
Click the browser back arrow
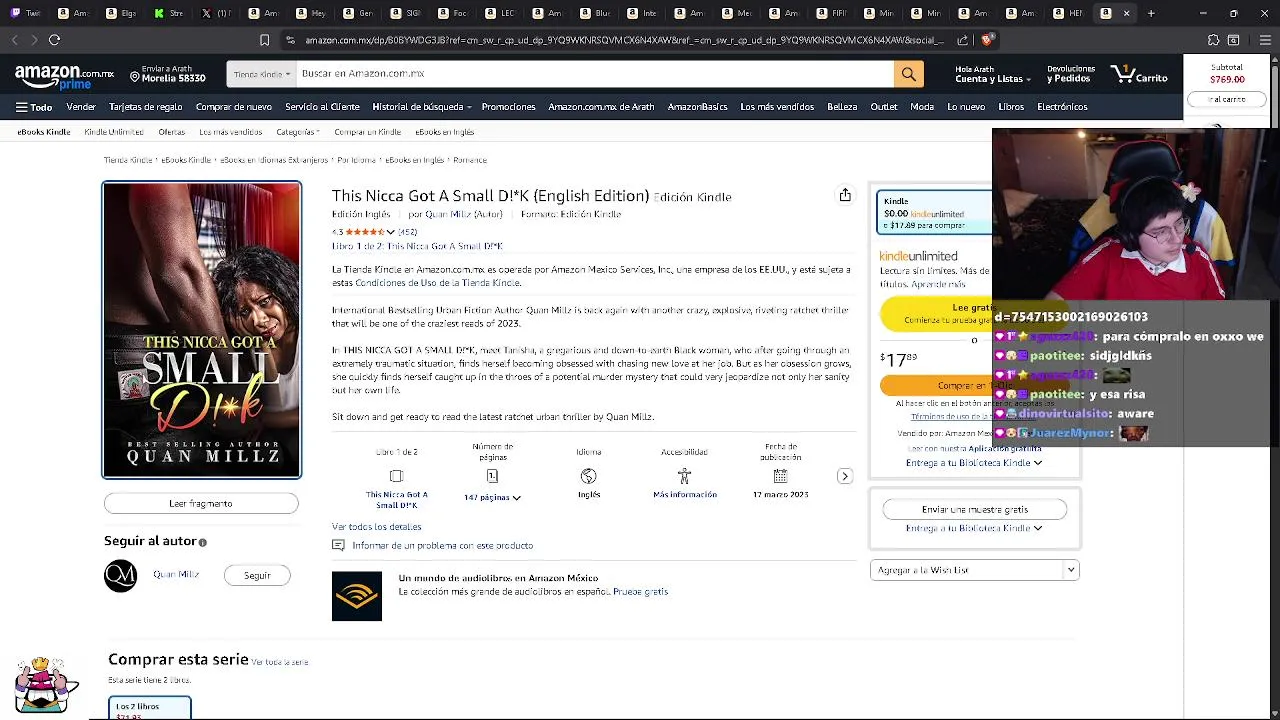point(14,40)
